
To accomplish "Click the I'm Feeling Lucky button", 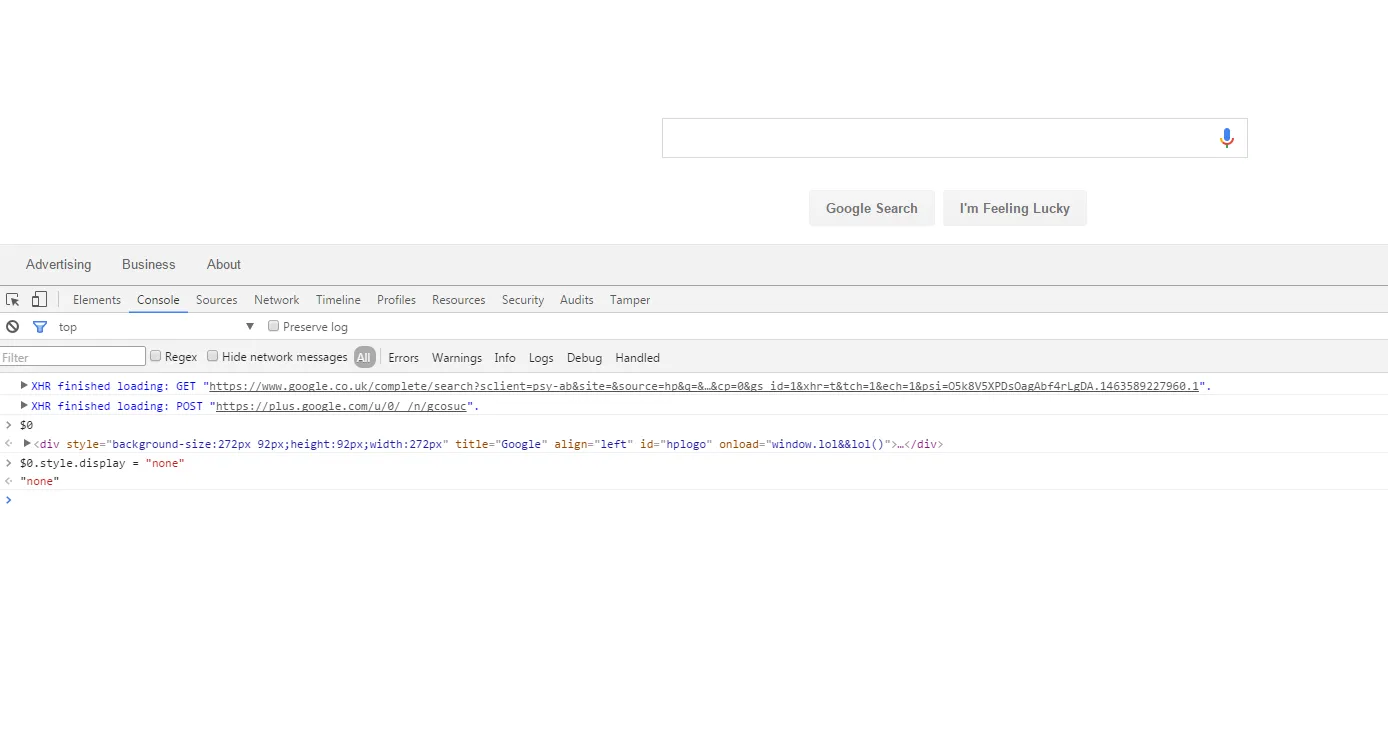I will click(x=1015, y=208).
